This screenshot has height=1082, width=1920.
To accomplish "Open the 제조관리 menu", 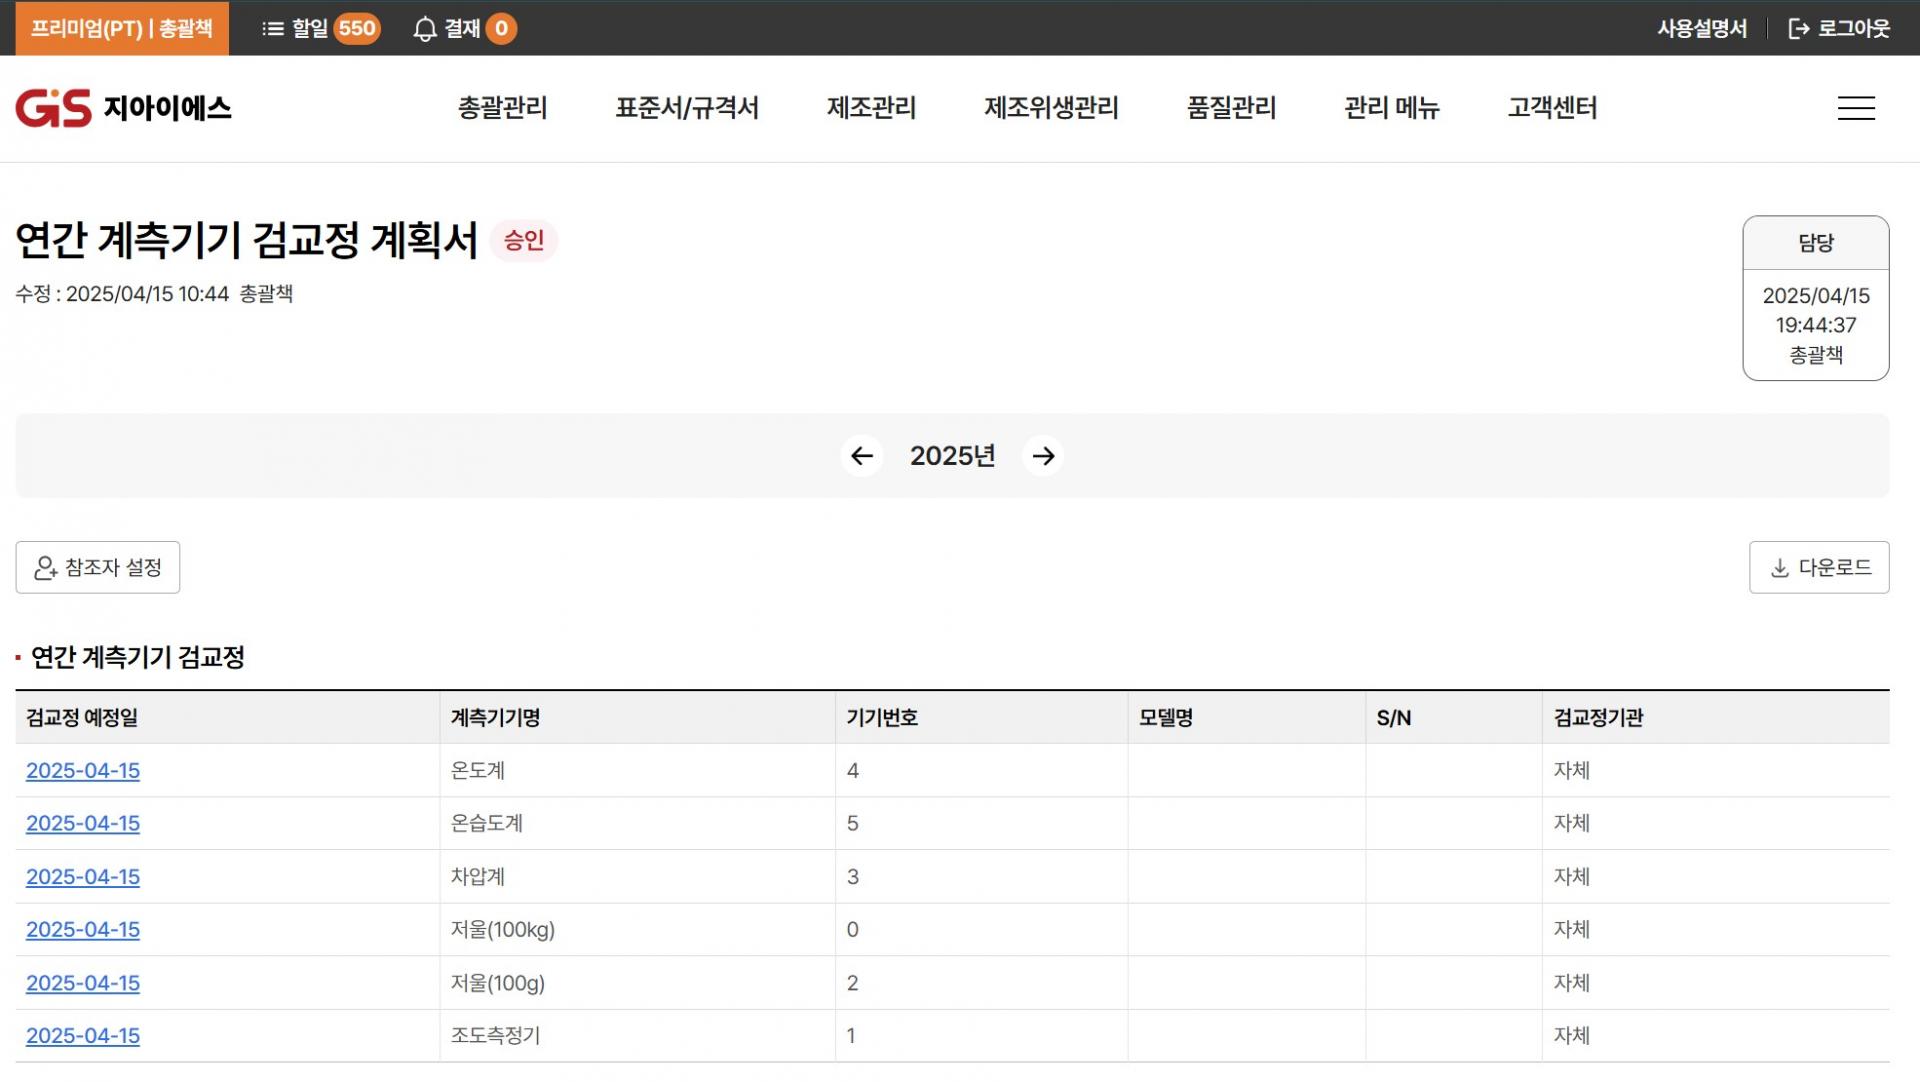I will point(871,108).
